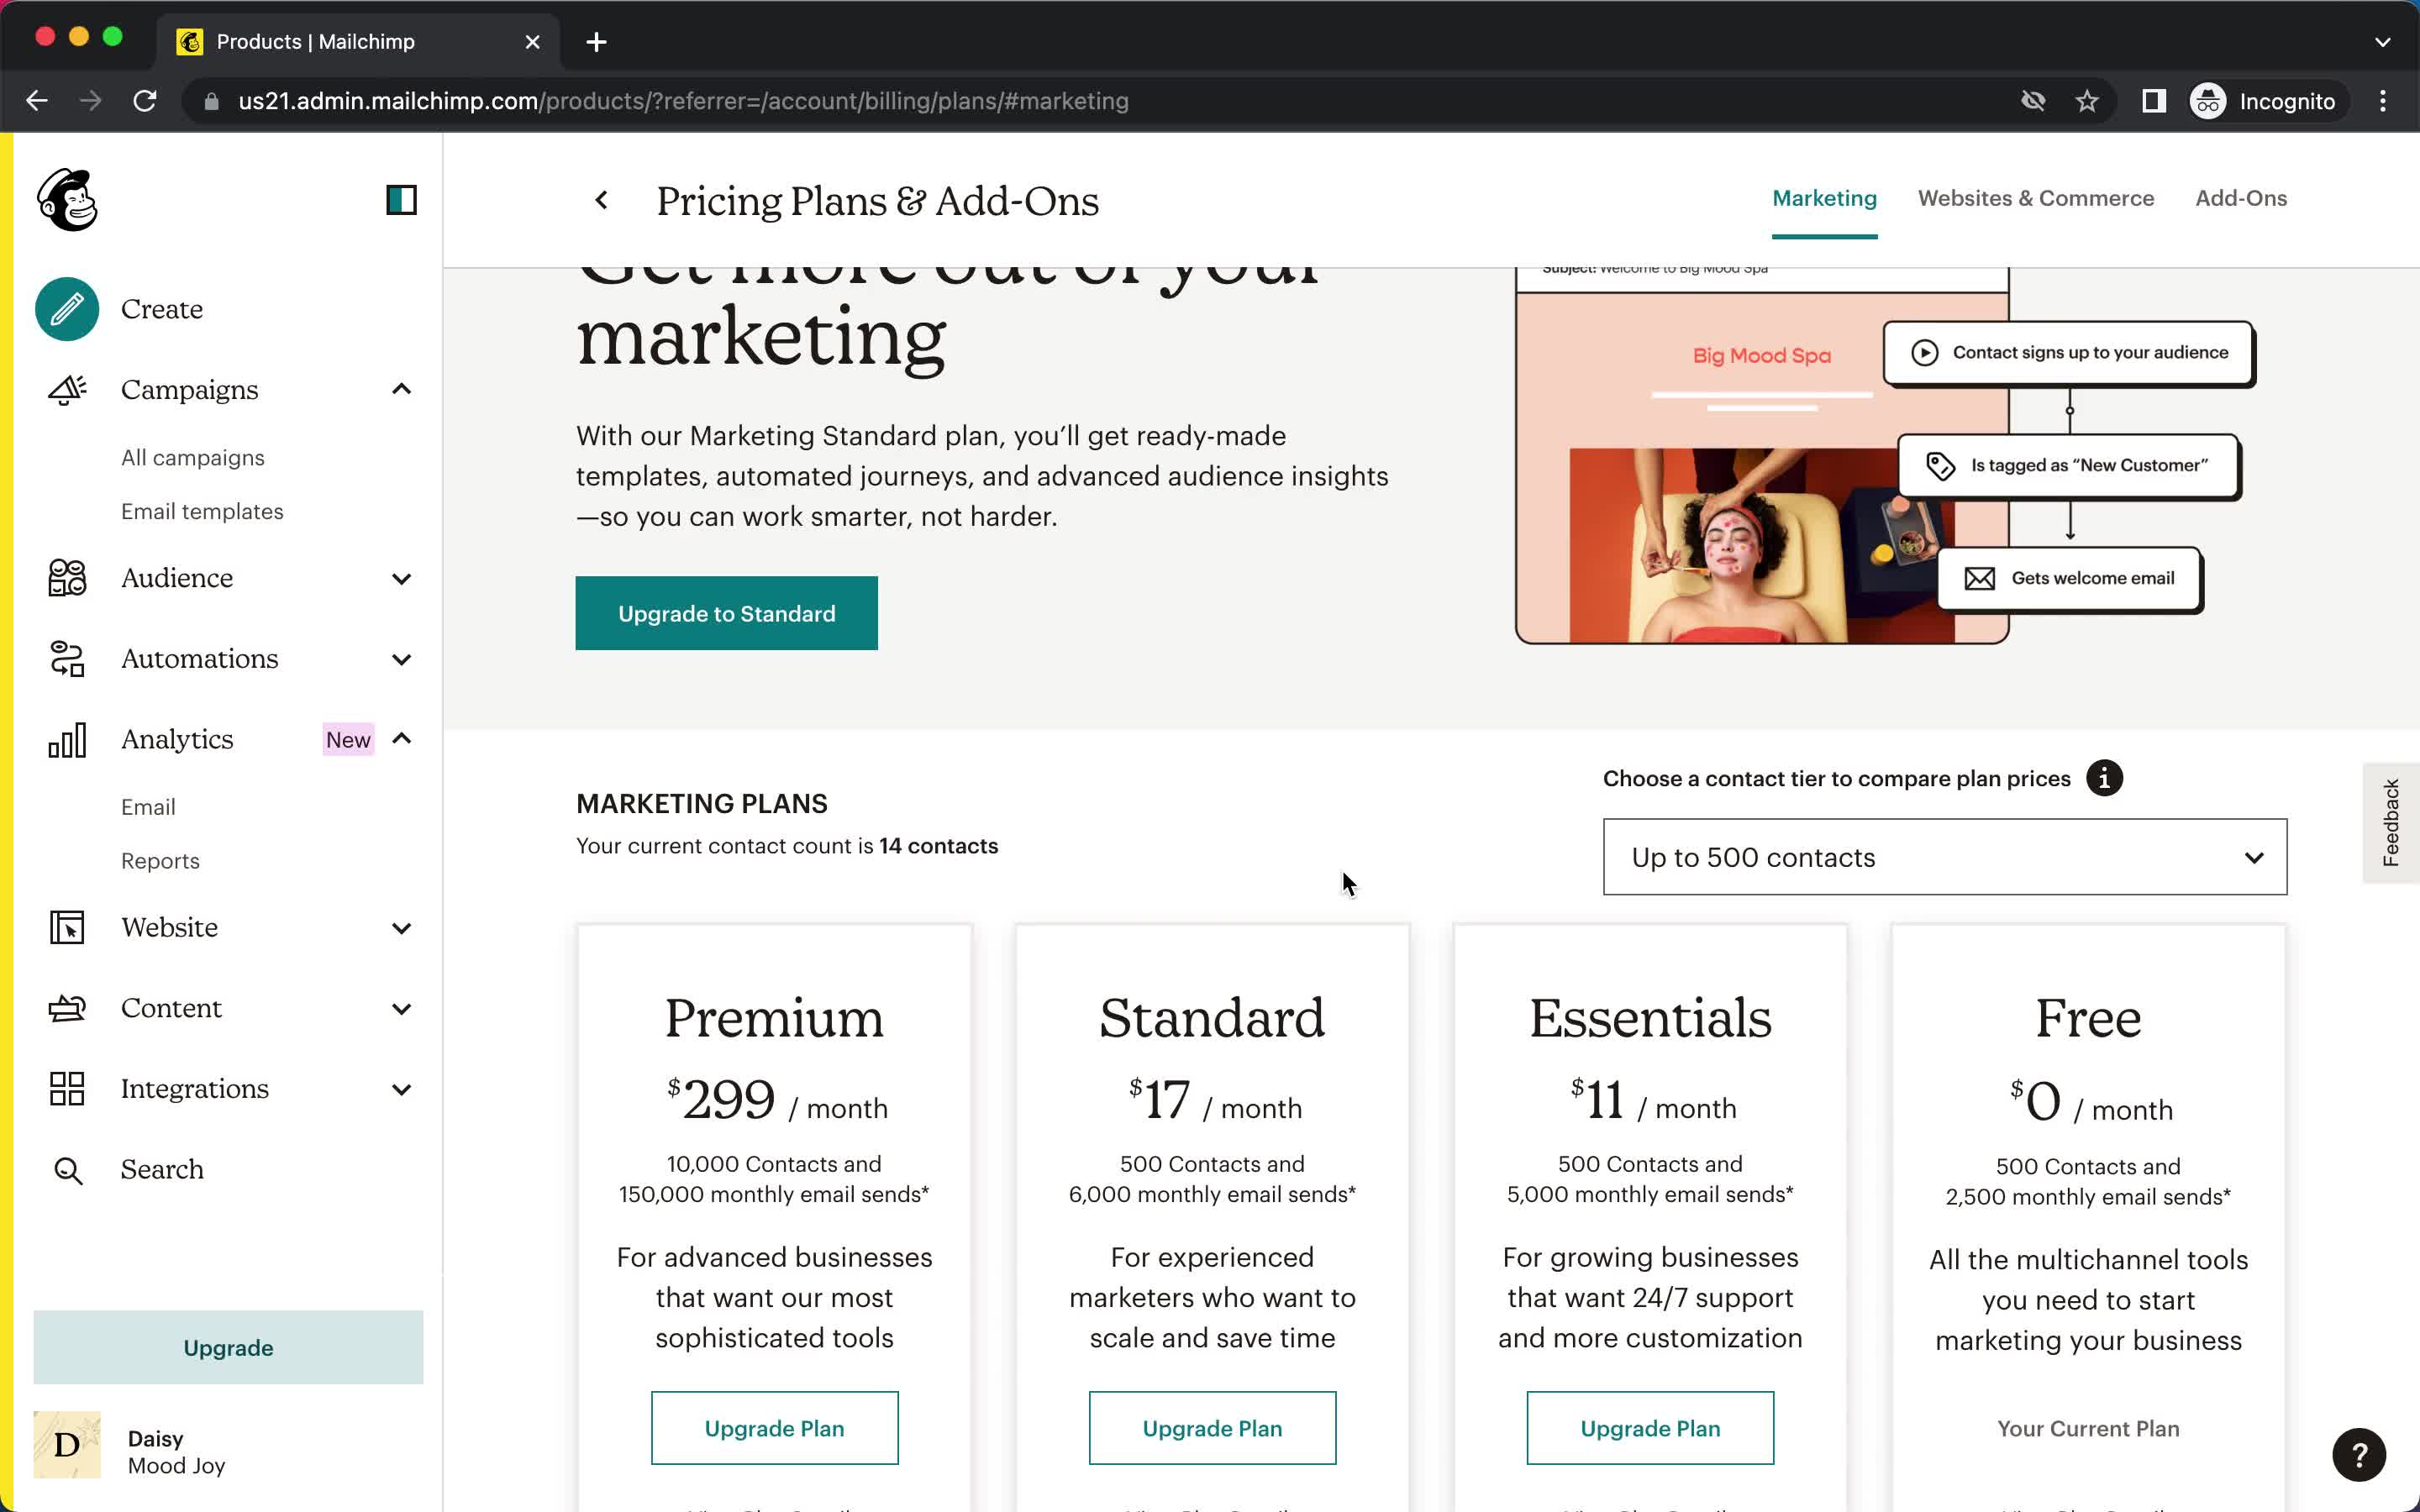Click the Audience icon in sidebar
Screen dimensions: 2420x1512
65,576
